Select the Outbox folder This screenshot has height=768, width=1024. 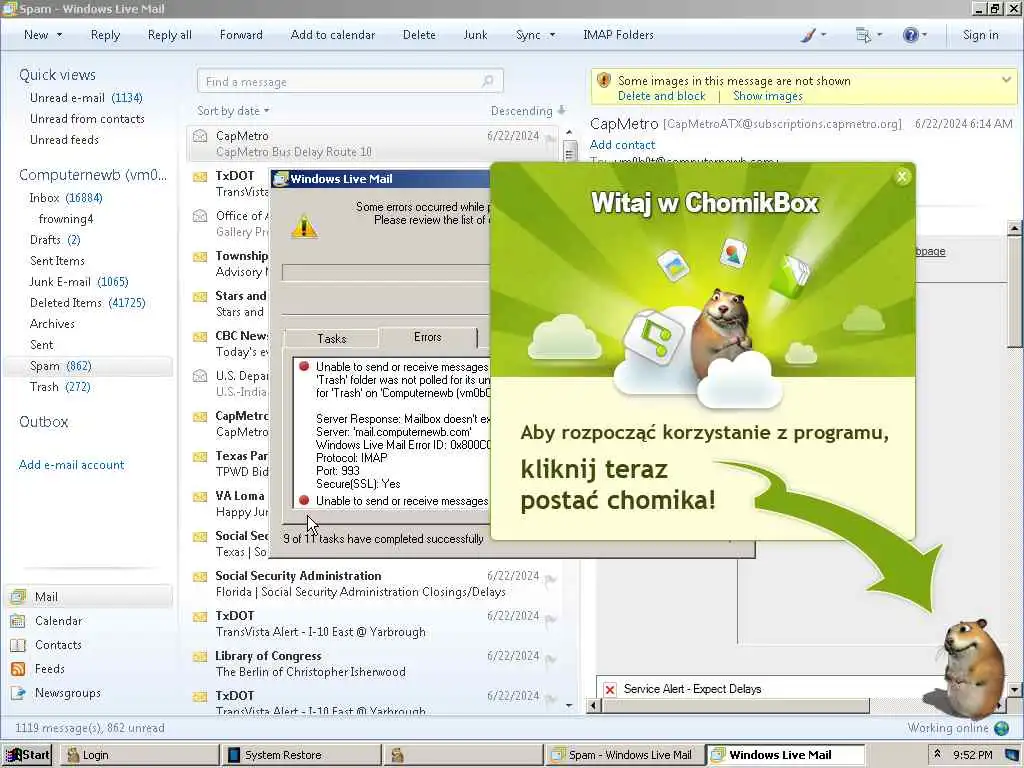point(44,422)
